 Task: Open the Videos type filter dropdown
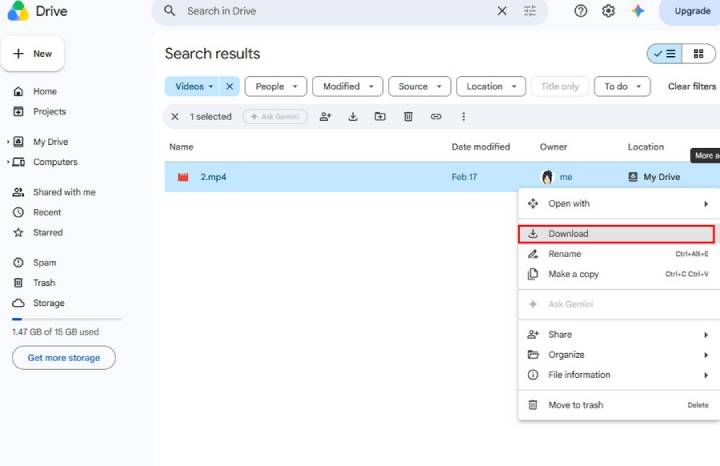point(192,86)
